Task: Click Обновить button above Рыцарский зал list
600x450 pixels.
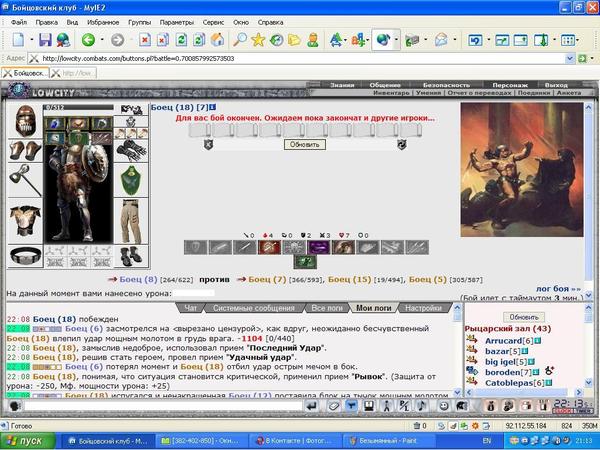Action: tap(523, 317)
